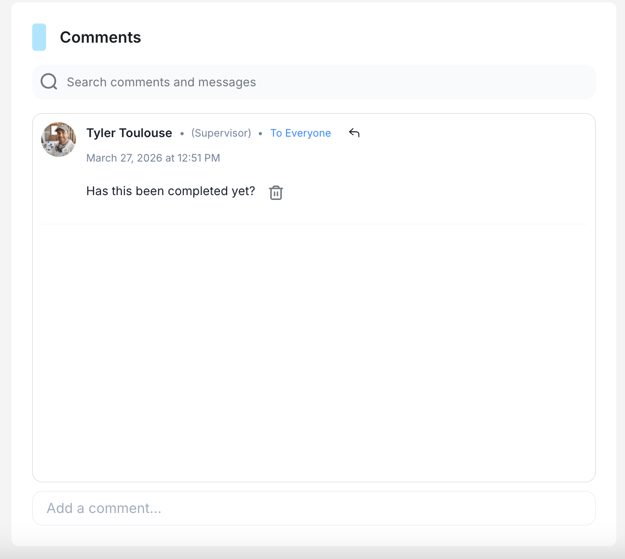This screenshot has height=559, width=625.
Task: Click the March 27, 2026 timestamp
Action: point(153,158)
